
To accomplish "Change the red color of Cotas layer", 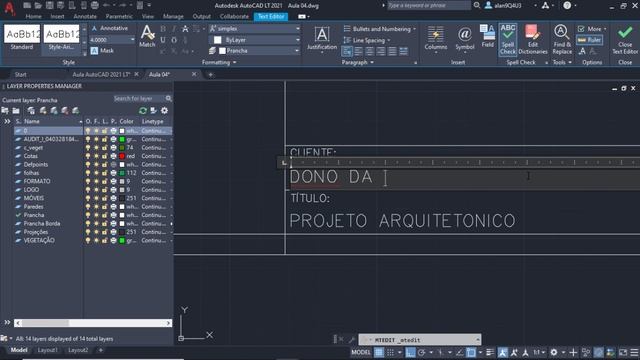I will [122, 156].
